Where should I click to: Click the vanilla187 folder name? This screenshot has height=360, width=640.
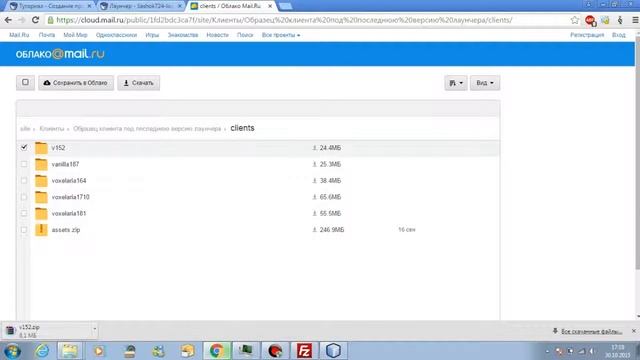[x=65, y=164]
